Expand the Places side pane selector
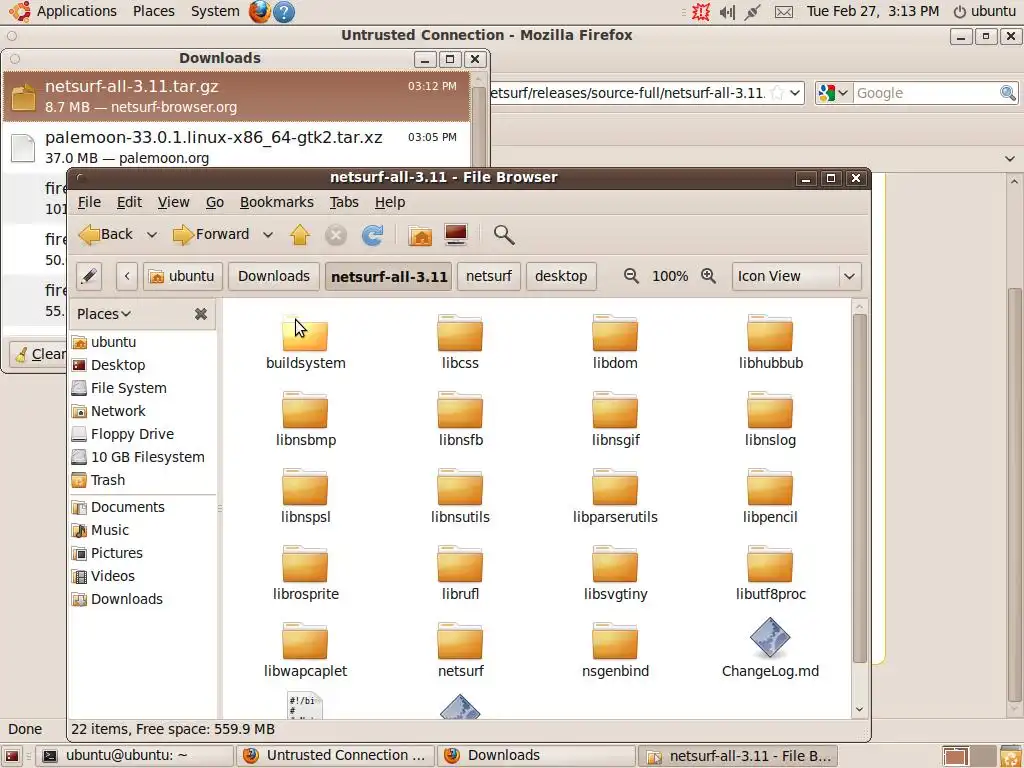The height and width of the screenshot is (768, 1024). tap(104, 314)
